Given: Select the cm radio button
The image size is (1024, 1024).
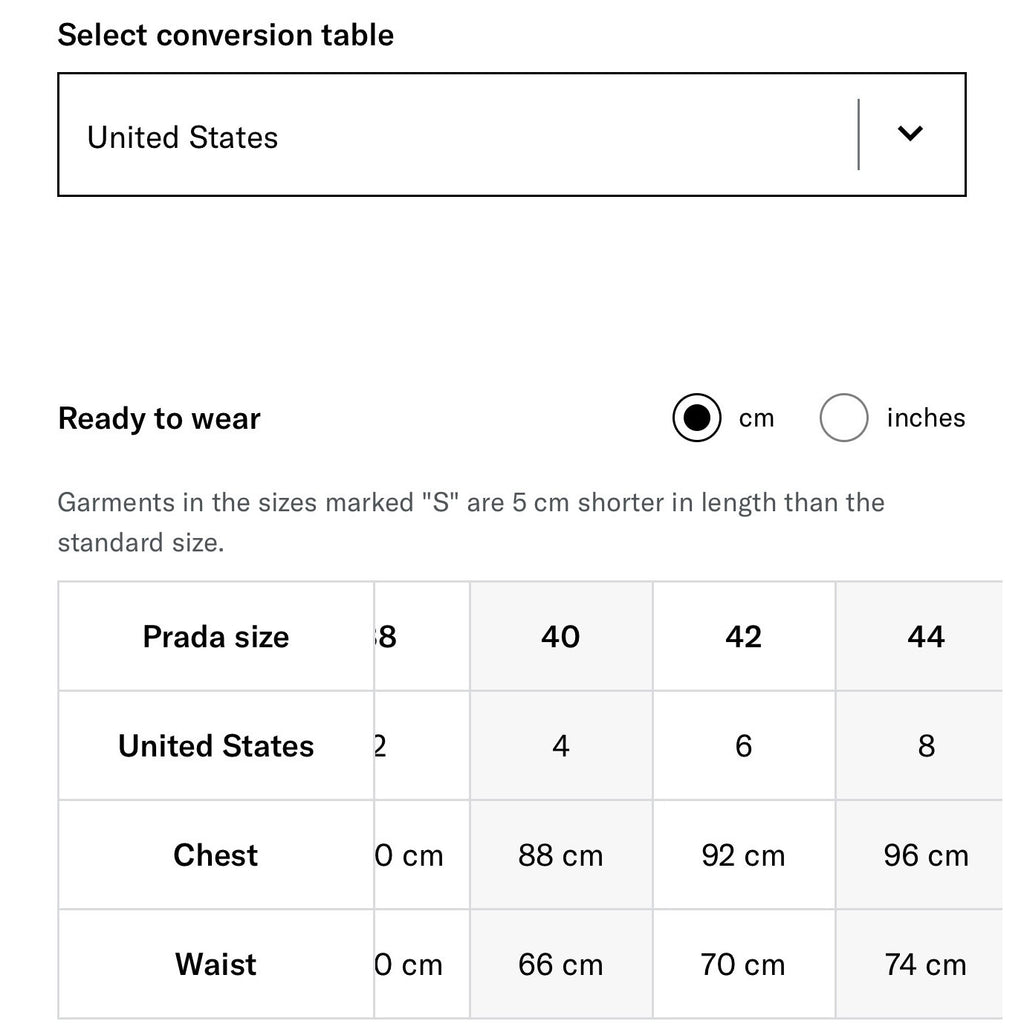Looking at the screenshot, I should [697, 418].
